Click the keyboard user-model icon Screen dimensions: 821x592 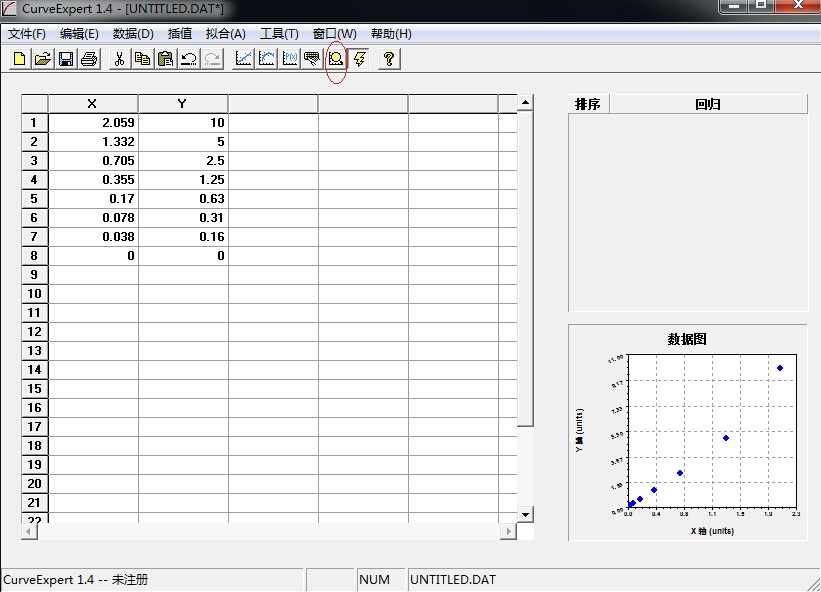pos(313,59)
